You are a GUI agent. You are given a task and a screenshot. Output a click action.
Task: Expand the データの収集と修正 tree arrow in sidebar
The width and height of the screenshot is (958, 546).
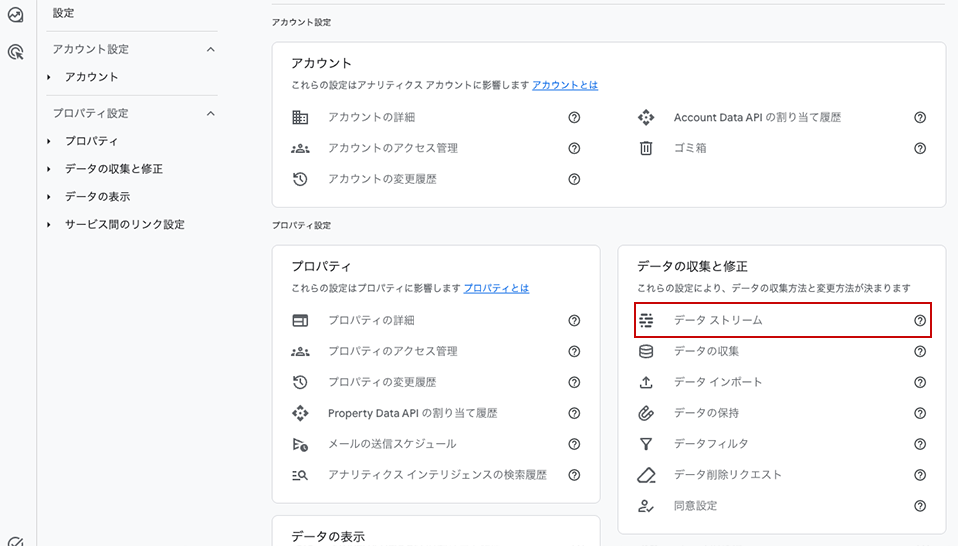pos(49,169)
